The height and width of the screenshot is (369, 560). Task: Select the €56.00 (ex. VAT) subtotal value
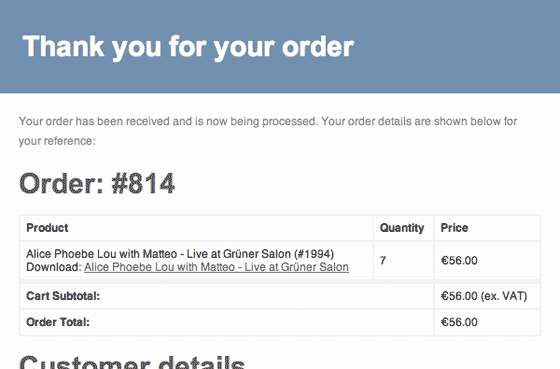point(484,296)
